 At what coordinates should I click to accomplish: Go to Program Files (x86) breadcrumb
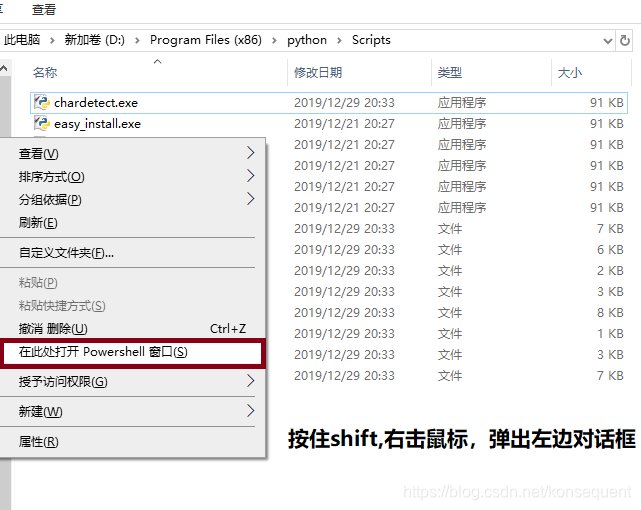tap(206, 40)
